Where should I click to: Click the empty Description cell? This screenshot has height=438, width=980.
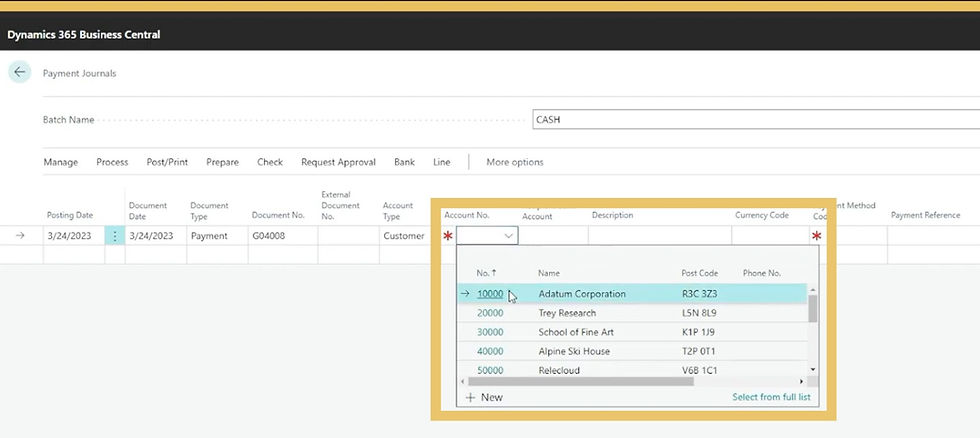pos(659,236)
